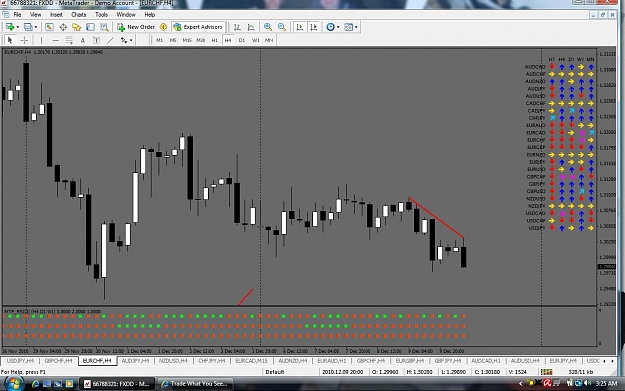Expand the Periods dropdown arrow
This screenshot has height=391, width=625.
[338, 27]
